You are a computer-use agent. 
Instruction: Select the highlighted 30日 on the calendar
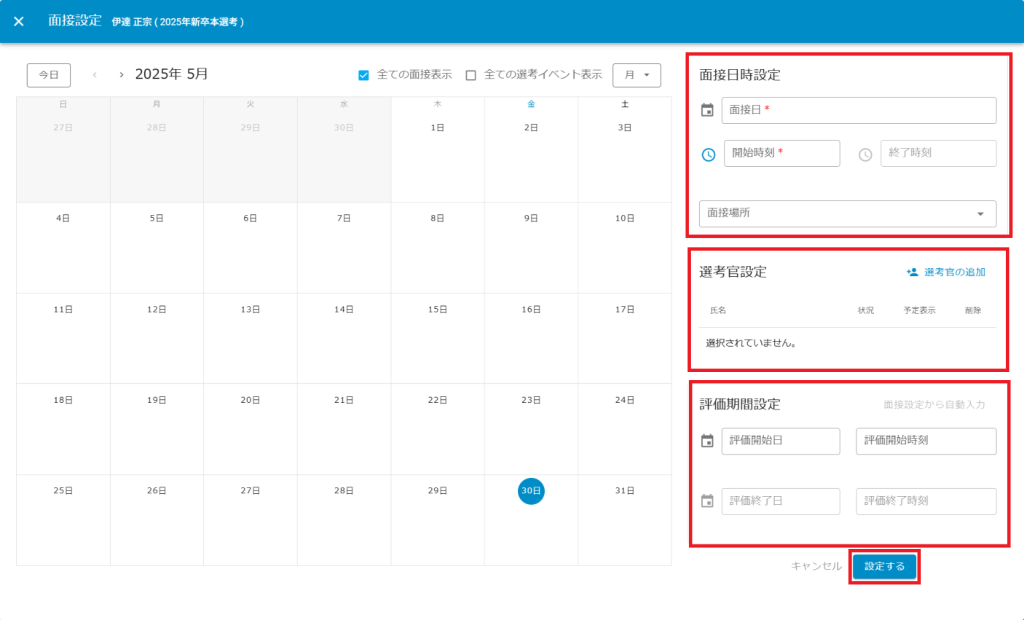[x=531, y=491]
